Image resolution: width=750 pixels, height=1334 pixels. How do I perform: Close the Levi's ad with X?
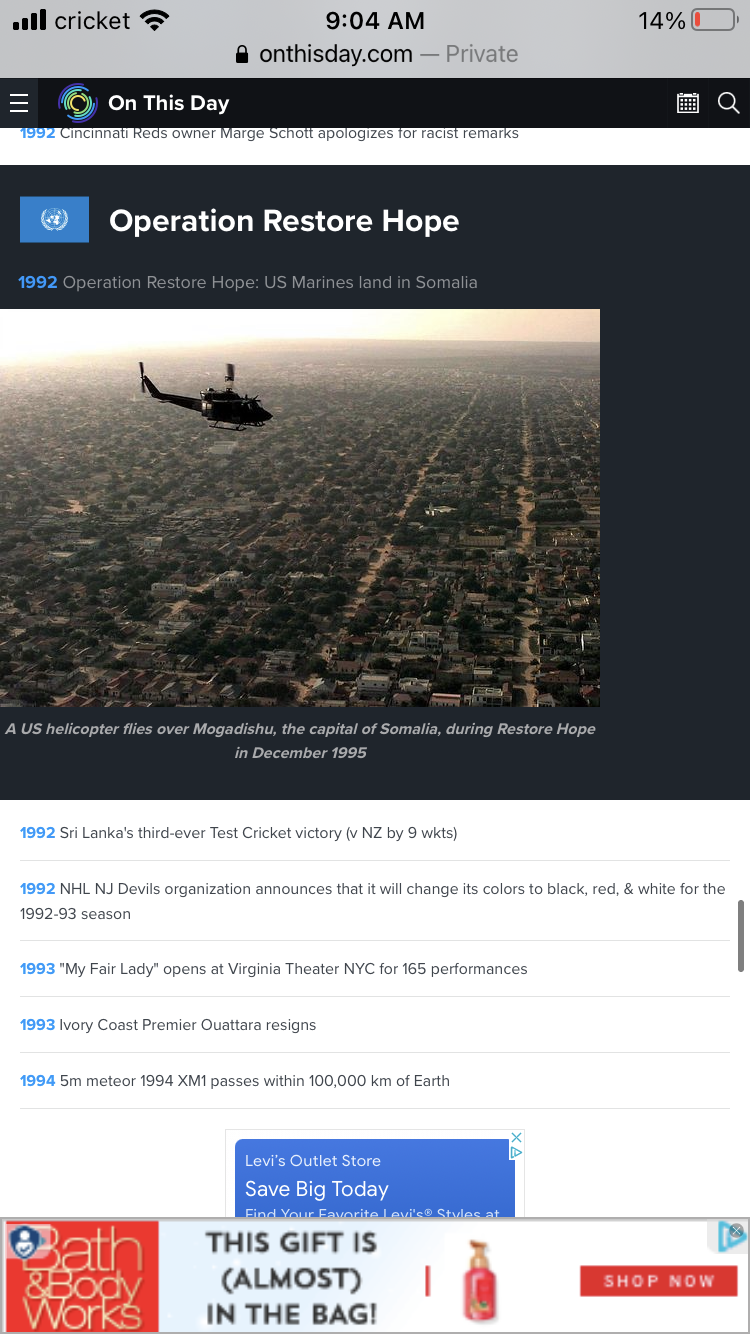click(x=517, y=1137)
